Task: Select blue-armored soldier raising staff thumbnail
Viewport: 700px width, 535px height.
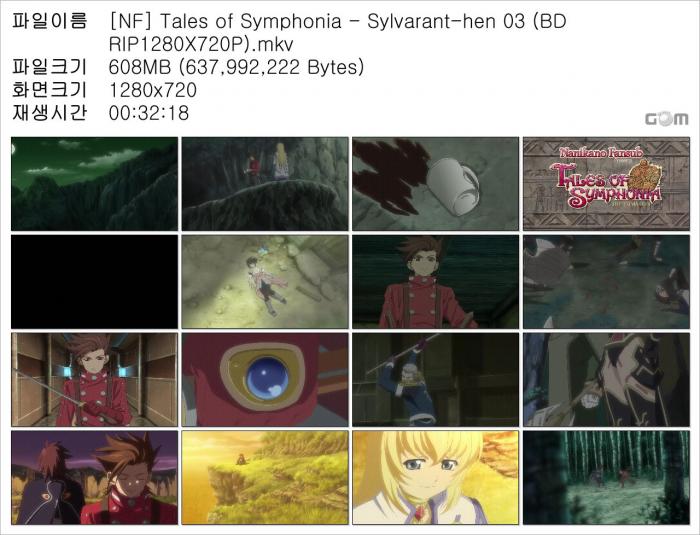Action: point(436,380)
